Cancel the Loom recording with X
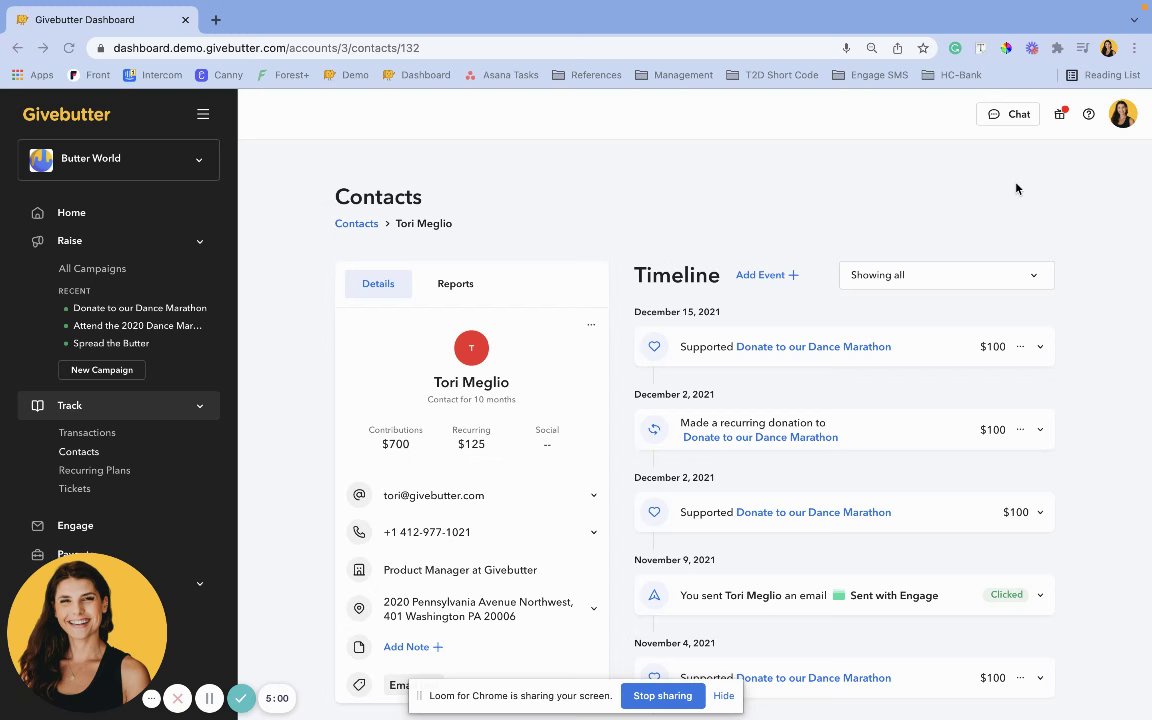 pos(178,699)
